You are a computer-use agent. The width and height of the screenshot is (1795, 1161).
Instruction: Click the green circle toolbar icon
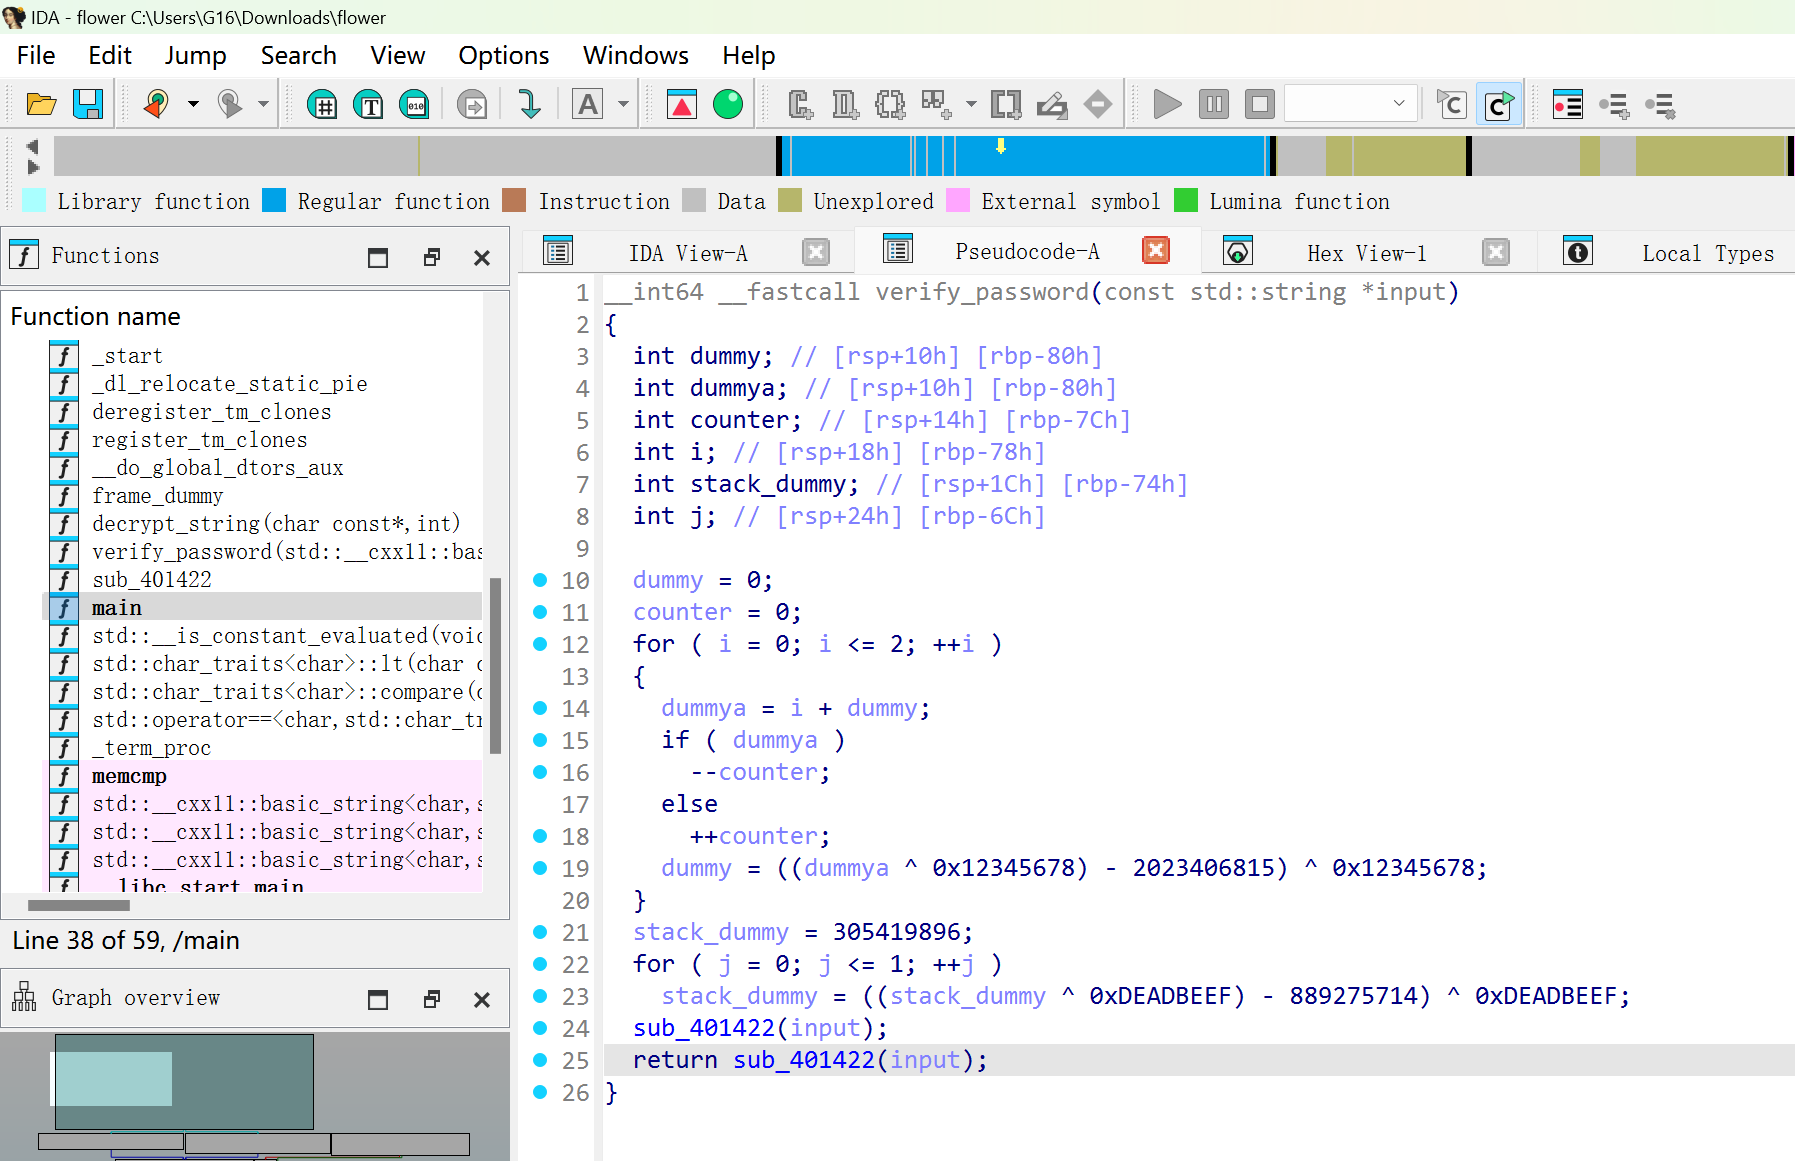728,104
